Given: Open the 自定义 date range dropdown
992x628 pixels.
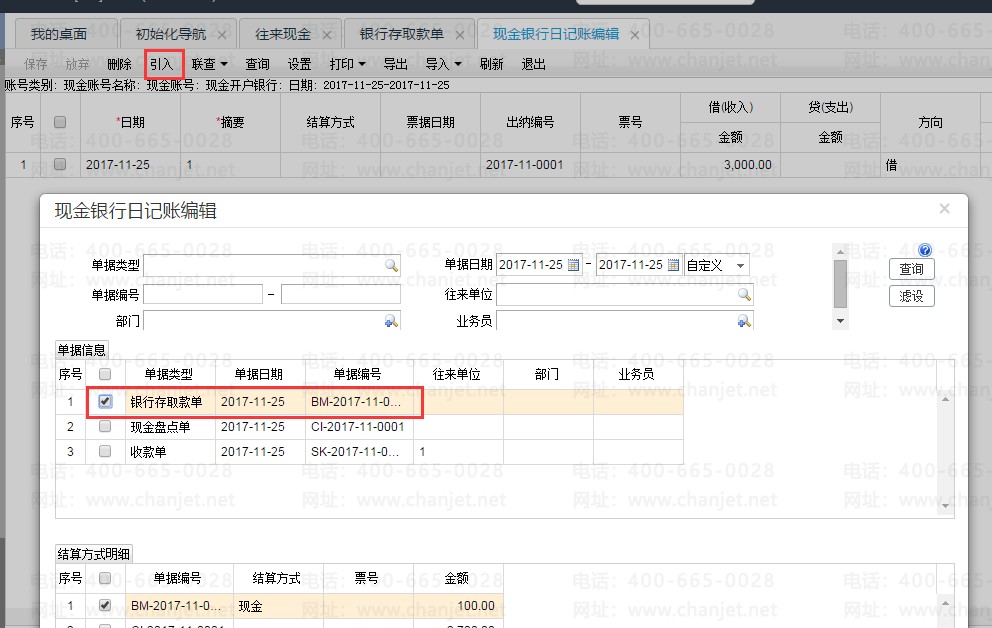Looking at the screenshot, I should coord(740,266).
